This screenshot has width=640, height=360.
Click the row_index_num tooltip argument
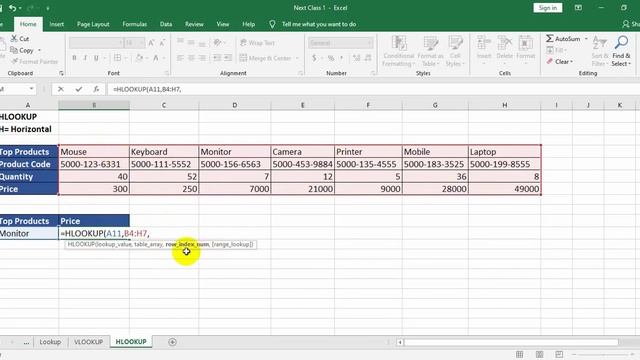[187, 244]
